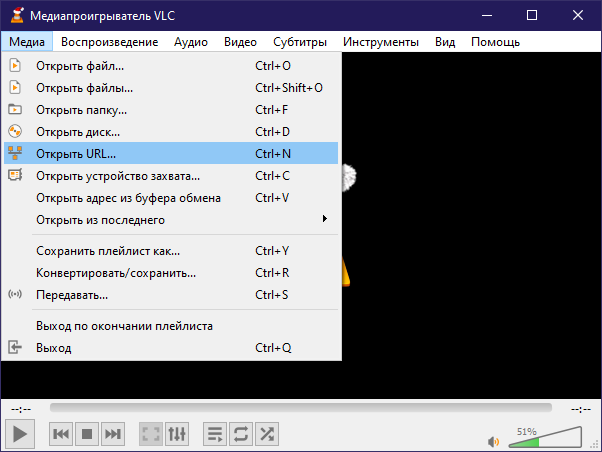Open the Аудио menu
This screenshot has width=602, height=452.
click(190, 42)
